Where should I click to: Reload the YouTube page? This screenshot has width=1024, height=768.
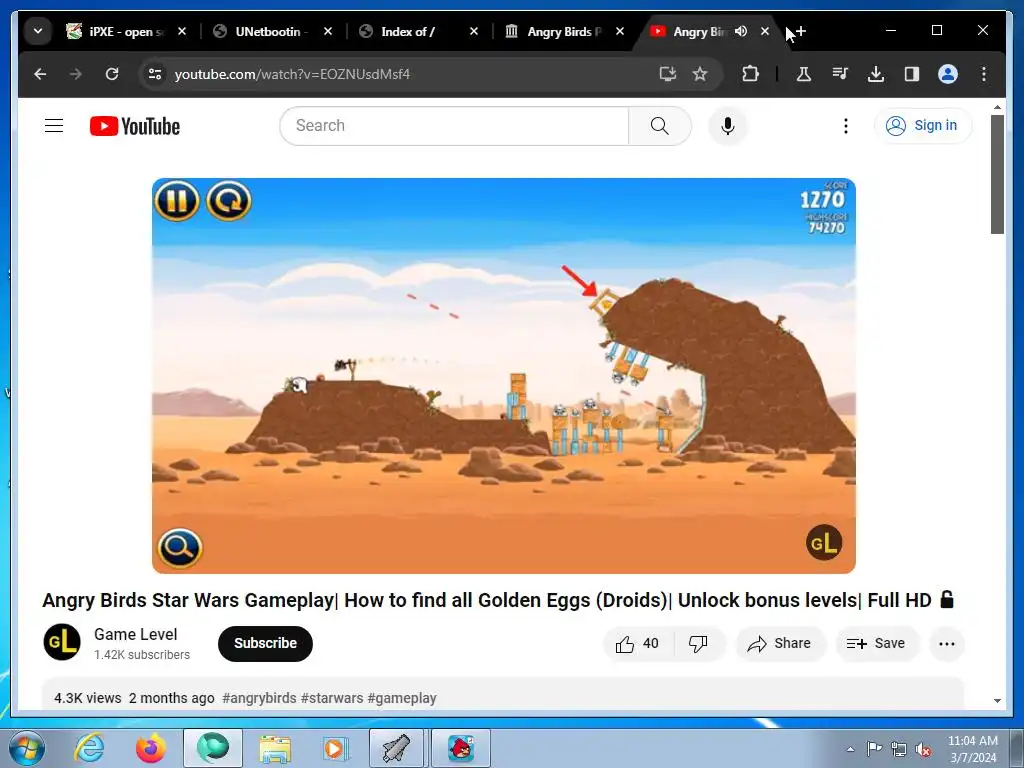(112, 74)
